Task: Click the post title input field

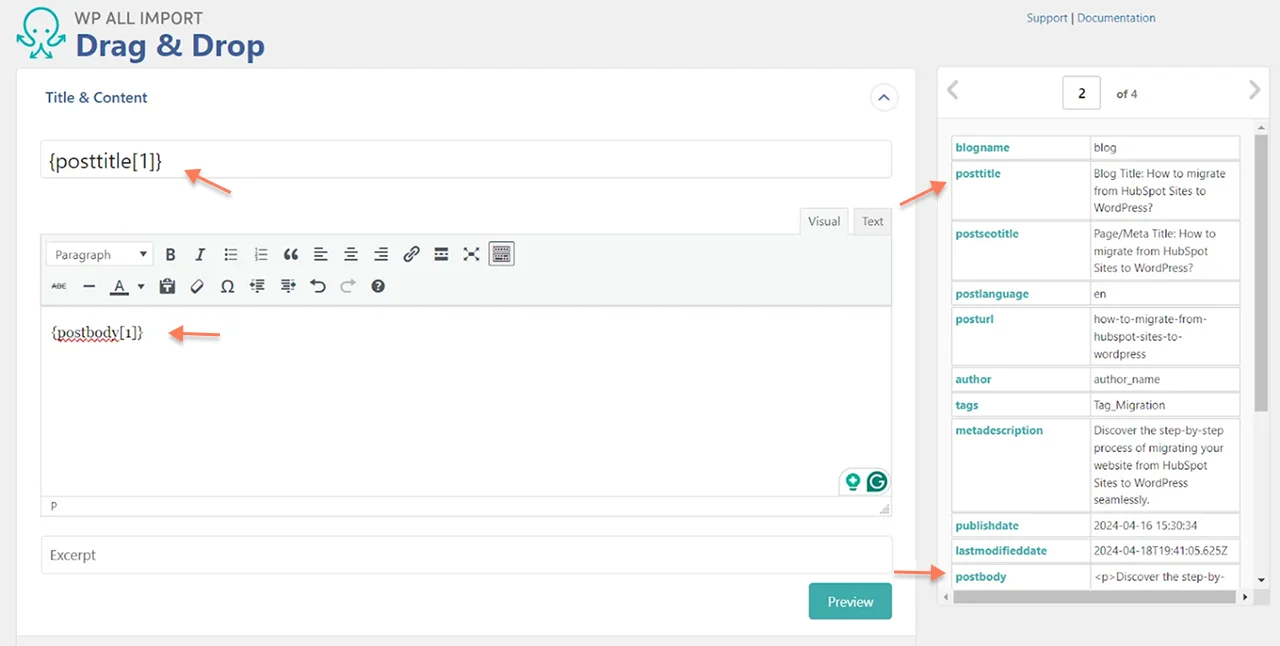Action: pyautogui.click(x=466, y=160)
